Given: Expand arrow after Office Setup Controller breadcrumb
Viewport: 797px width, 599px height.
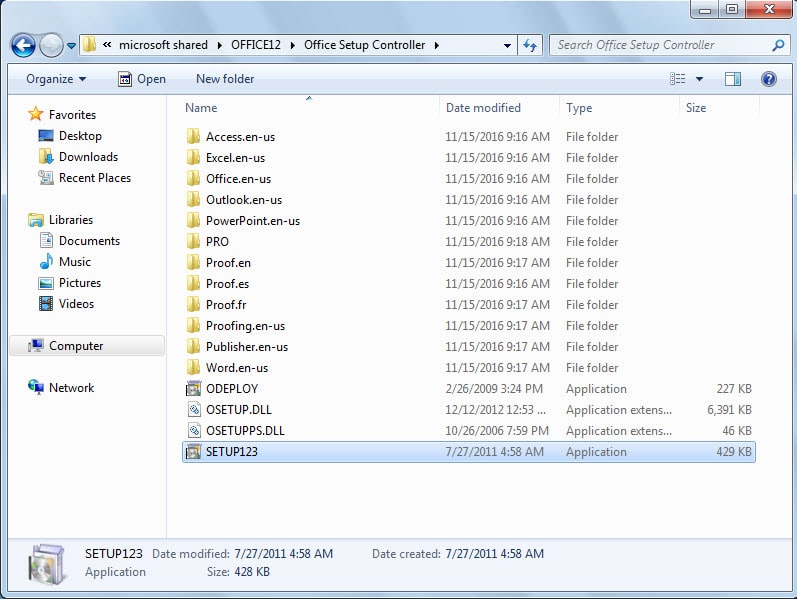Looking at the screenshot, I should pos(437,45).
